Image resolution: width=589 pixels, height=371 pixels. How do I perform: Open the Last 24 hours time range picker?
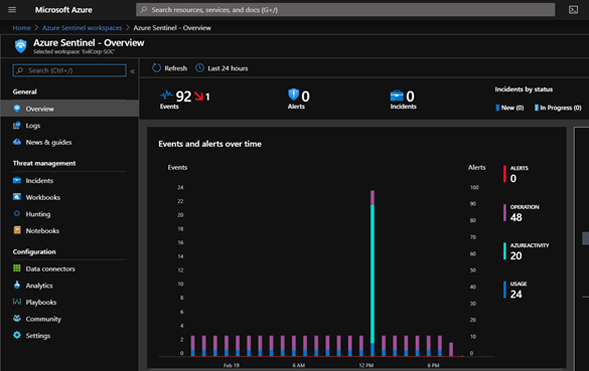pos(222,68)
